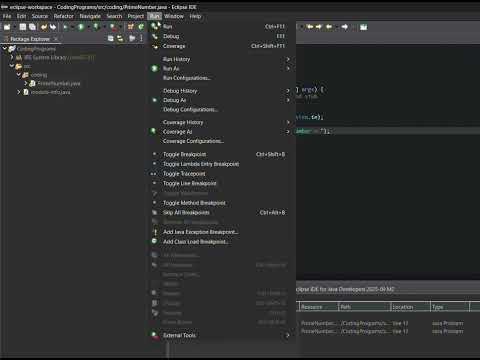The height and width of the screenshot is (360, 480).
Task: Open the Project menu
Action: tap(136, 16)
